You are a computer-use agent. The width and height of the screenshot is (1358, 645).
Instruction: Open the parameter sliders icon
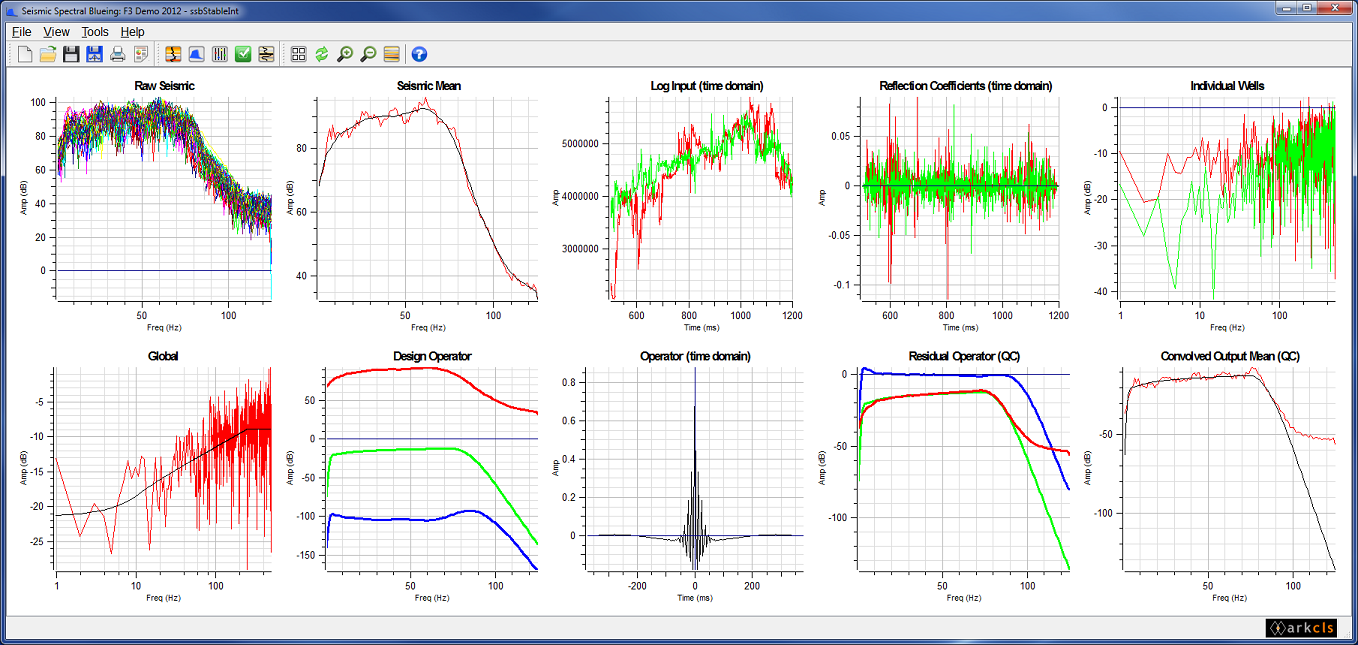pos(220,54)
